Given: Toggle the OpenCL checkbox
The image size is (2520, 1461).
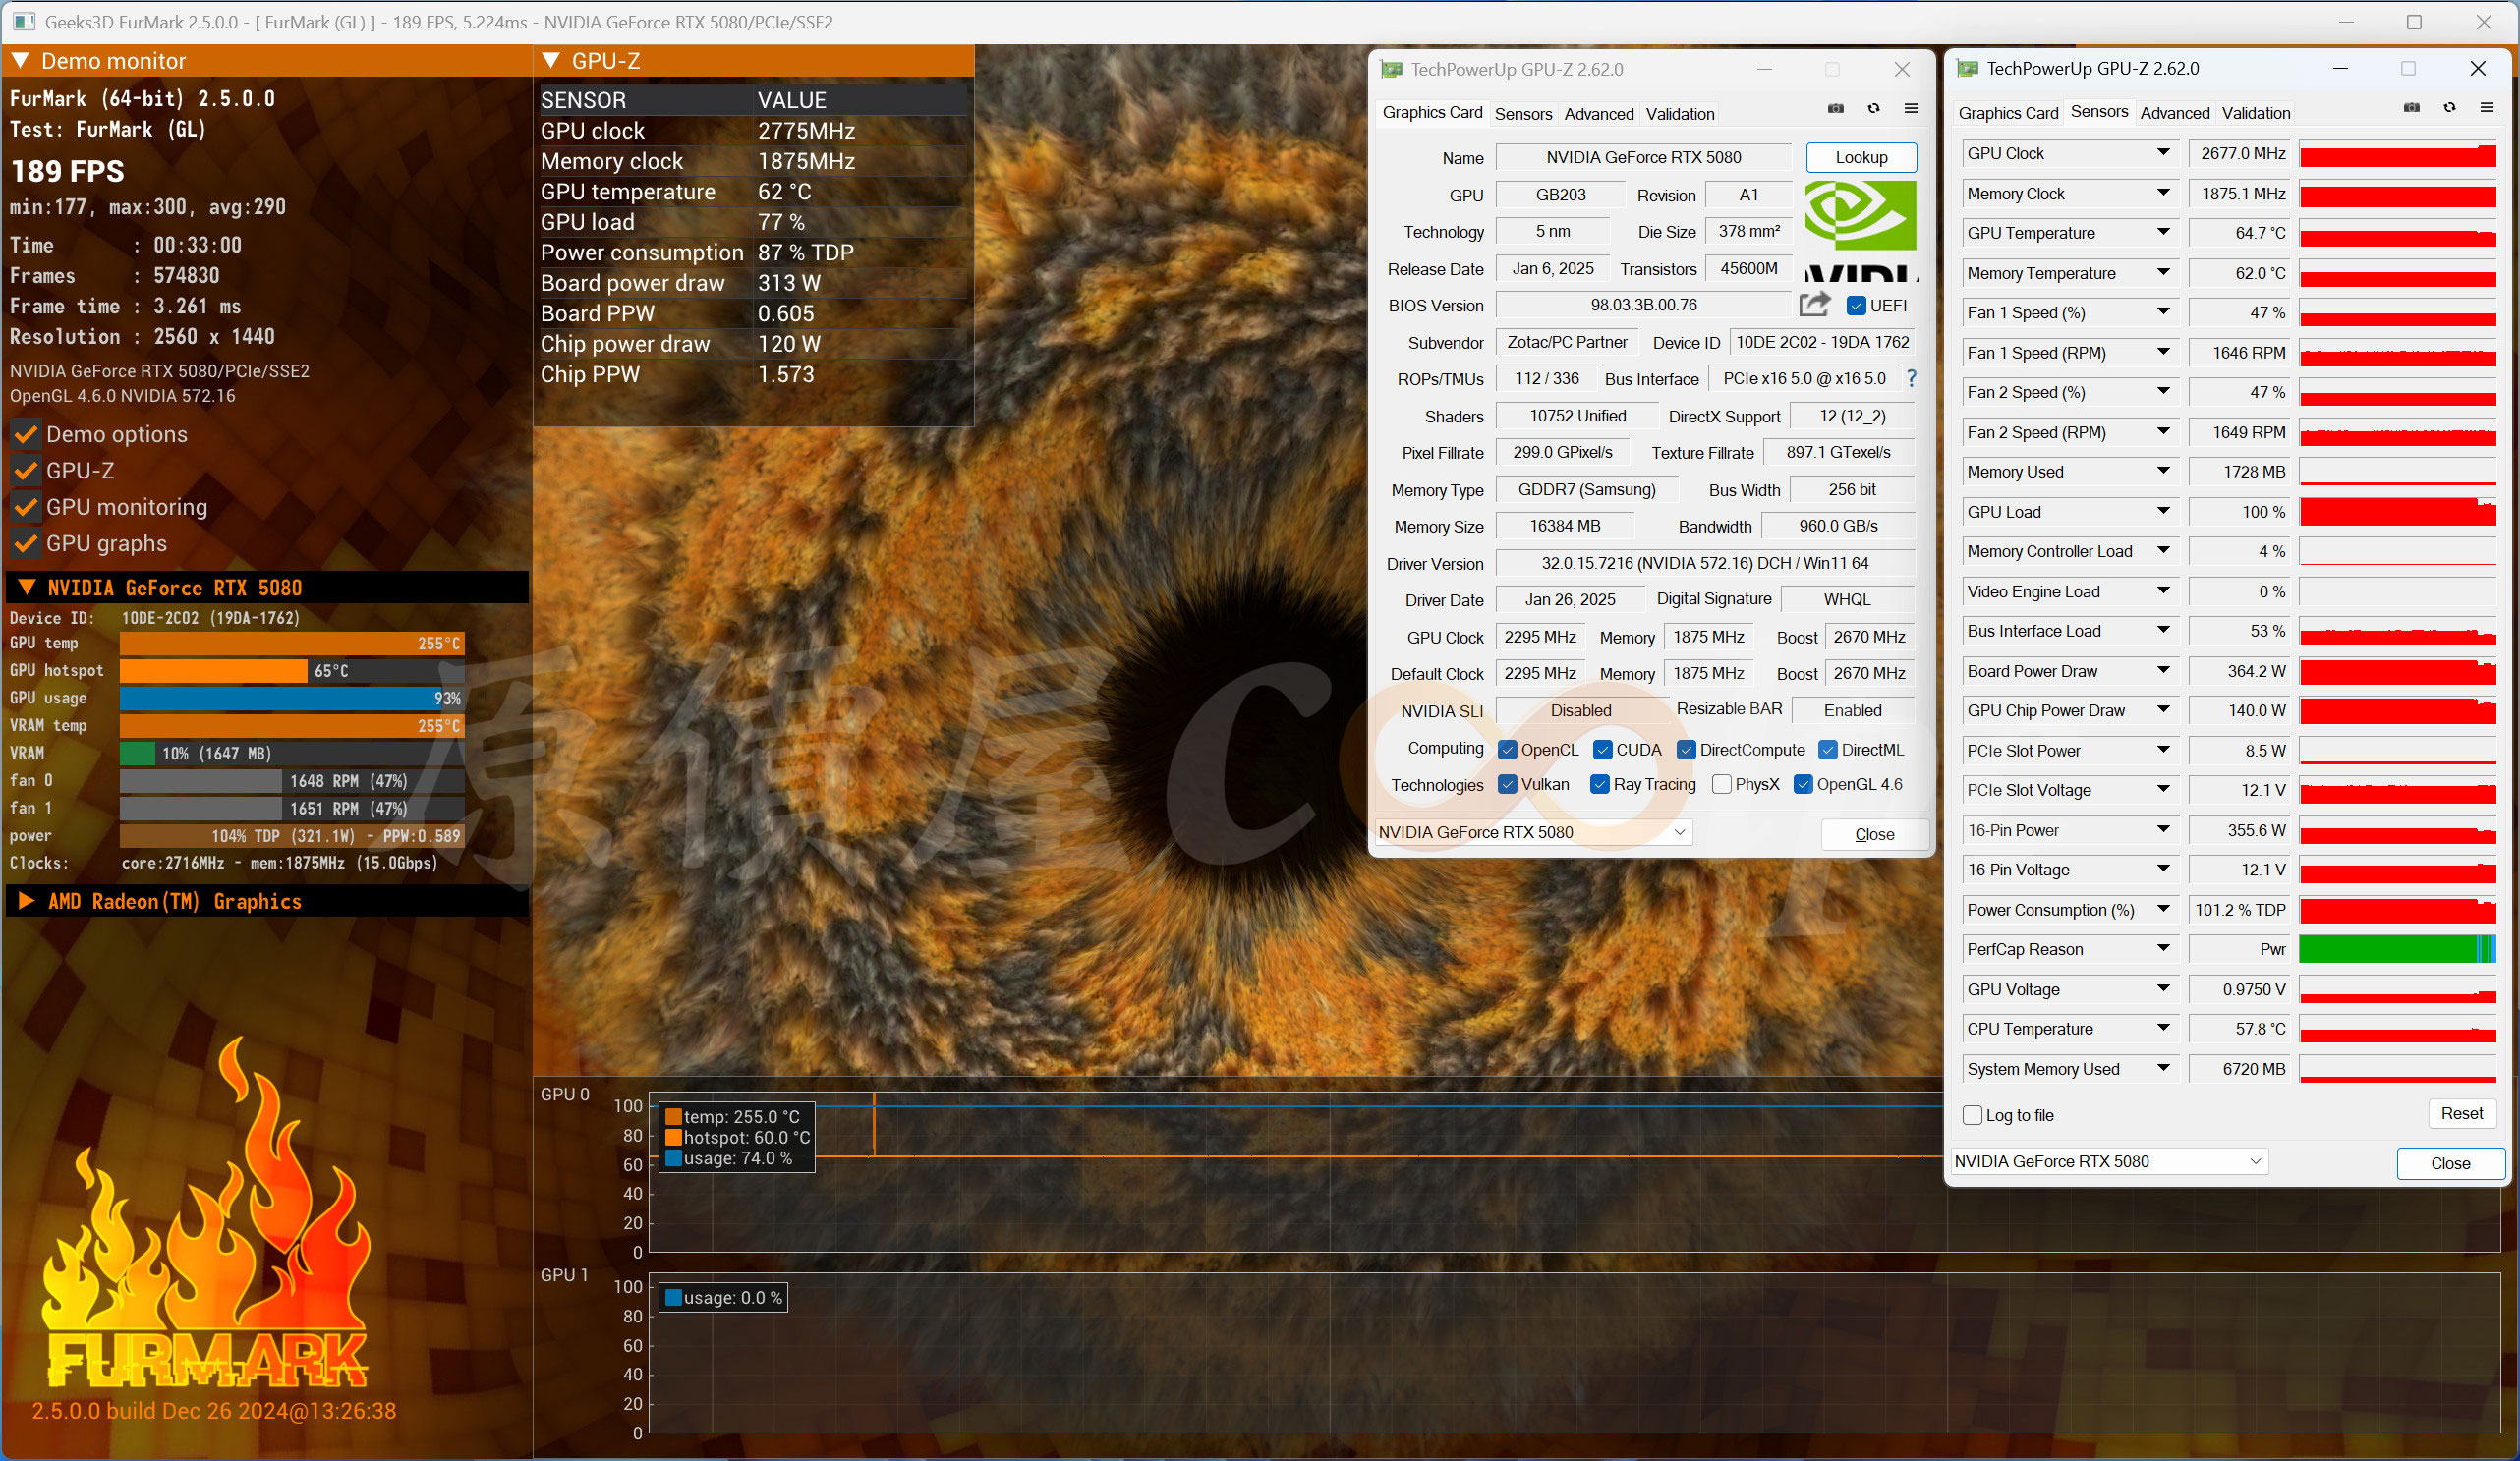Looking at the screenshot, I should [1507, 750].
